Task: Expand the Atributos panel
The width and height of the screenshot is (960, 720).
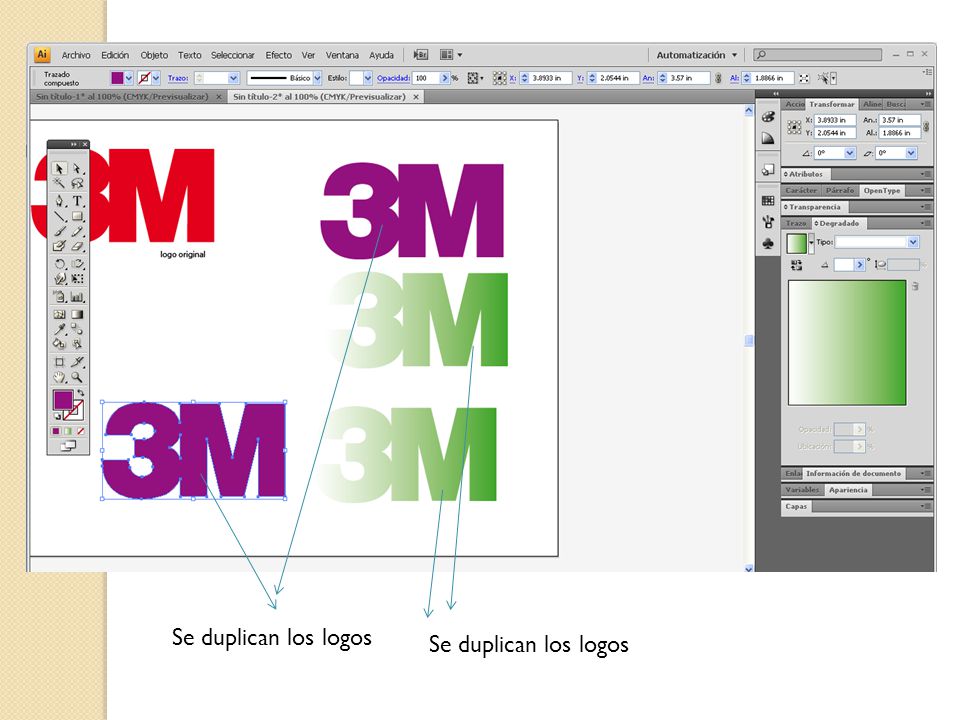Action: [805, 174]
